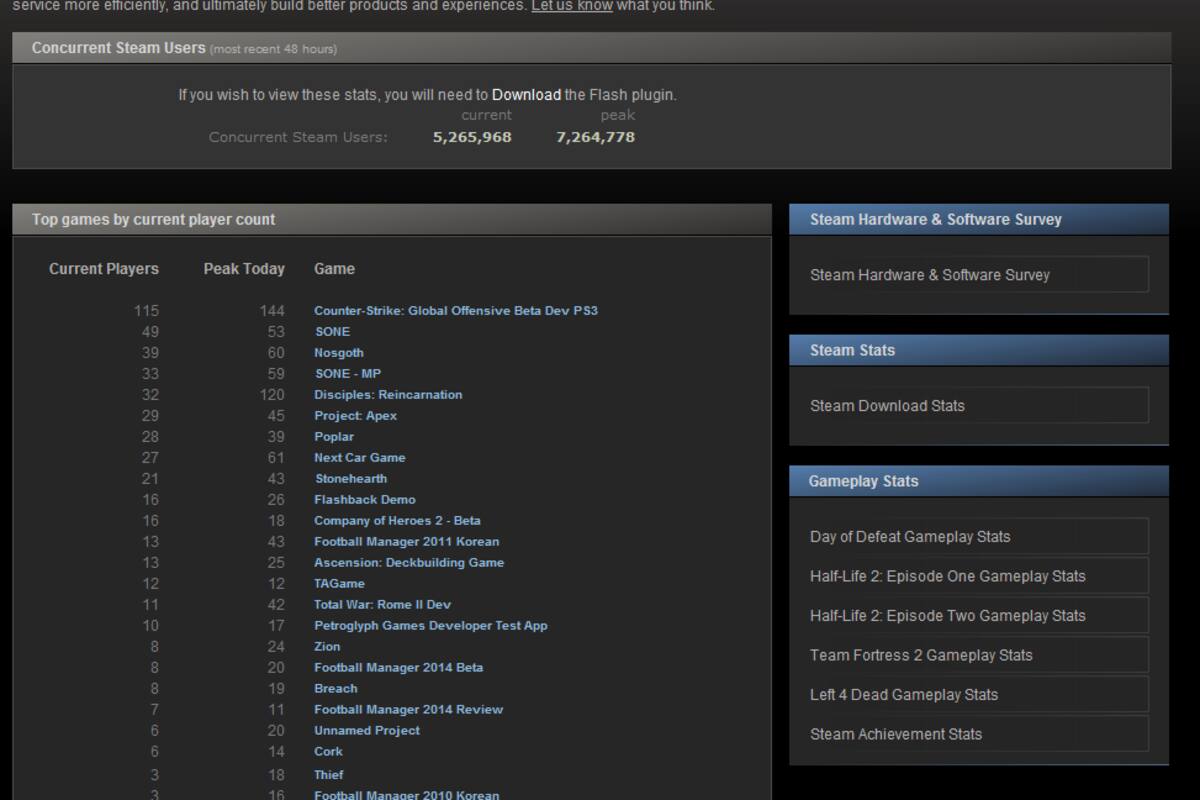Click the peak users value 7,264,778

click(x=595, y=137)
